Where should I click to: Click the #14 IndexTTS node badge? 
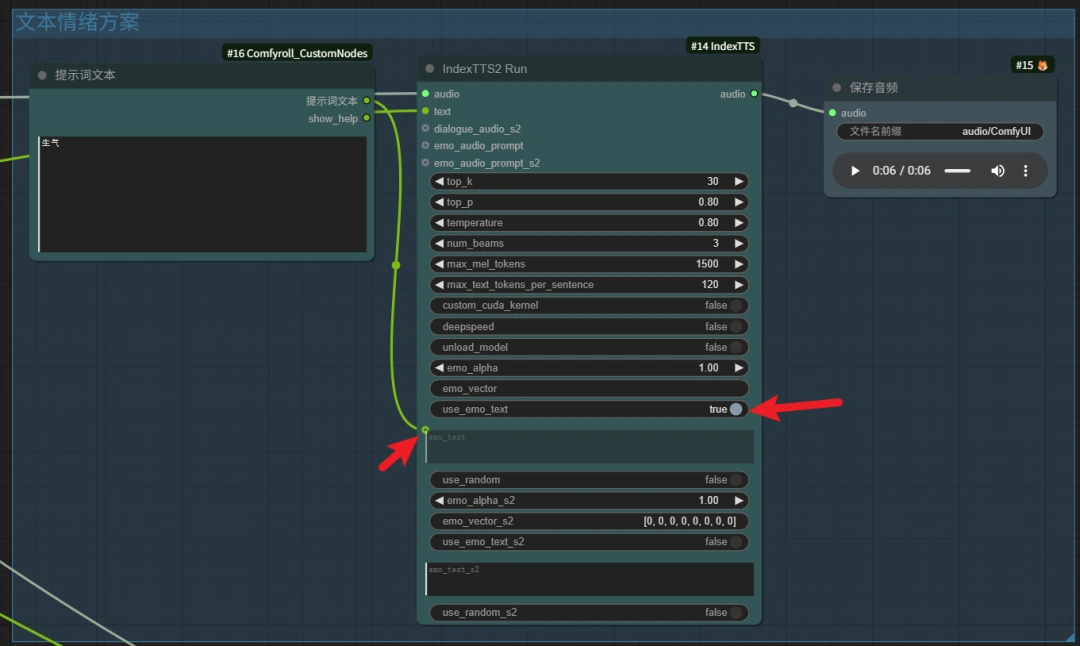point(723,46)
